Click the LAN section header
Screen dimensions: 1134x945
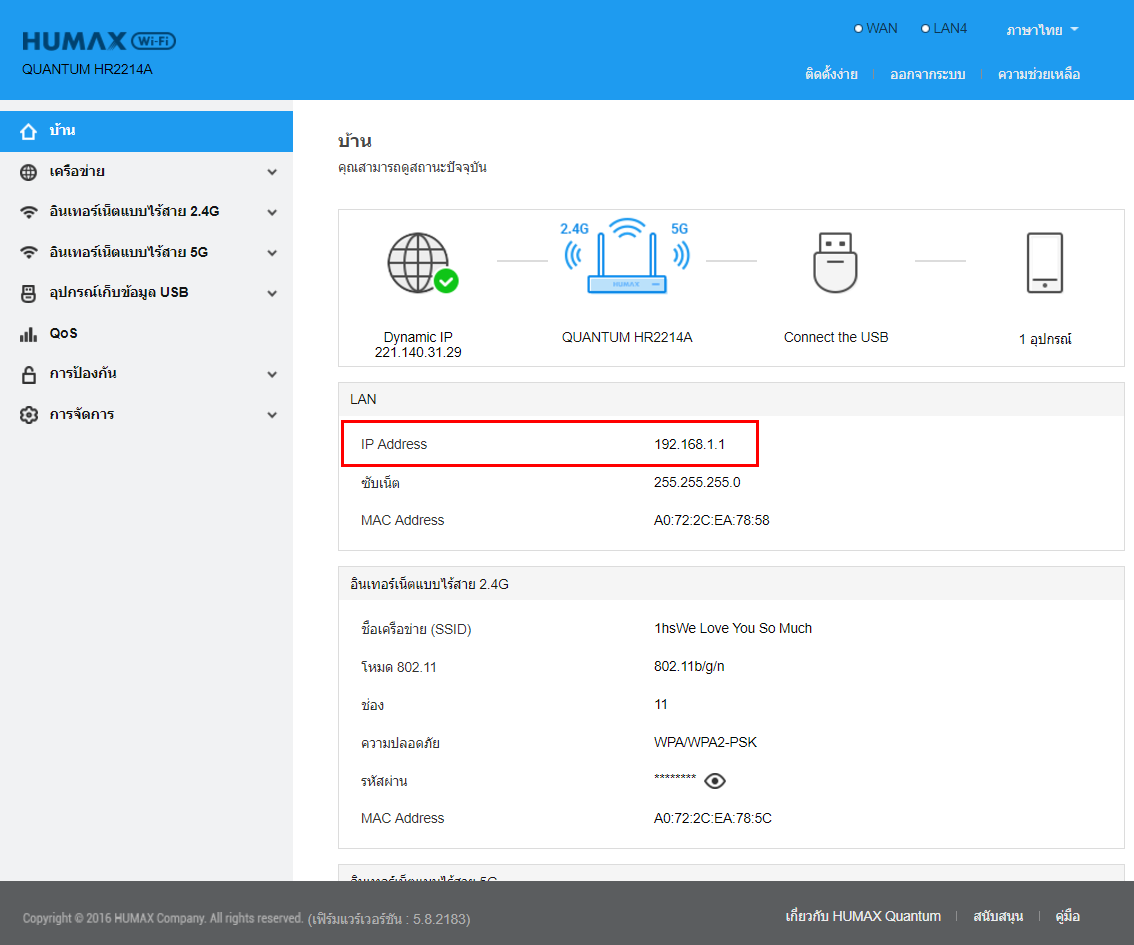731,399
